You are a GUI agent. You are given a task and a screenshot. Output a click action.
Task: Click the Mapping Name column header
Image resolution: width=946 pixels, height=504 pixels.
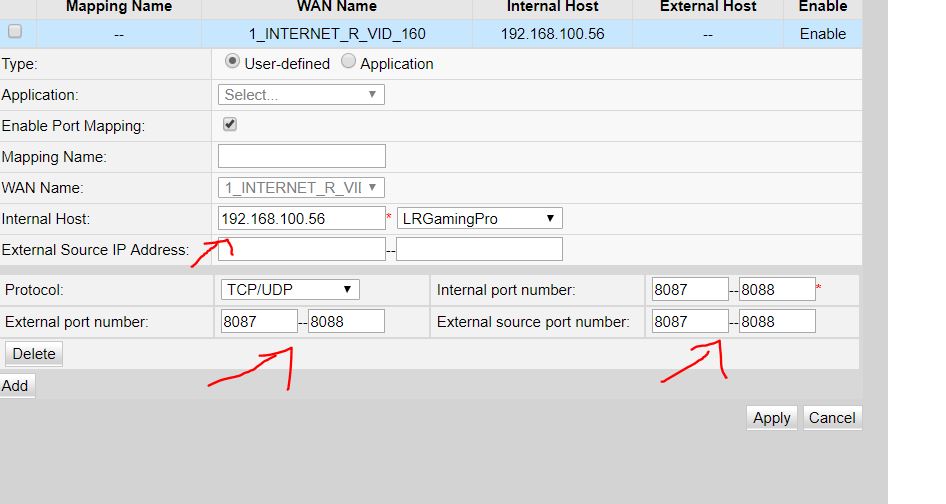pyautogui.click(x=119, y=7)
